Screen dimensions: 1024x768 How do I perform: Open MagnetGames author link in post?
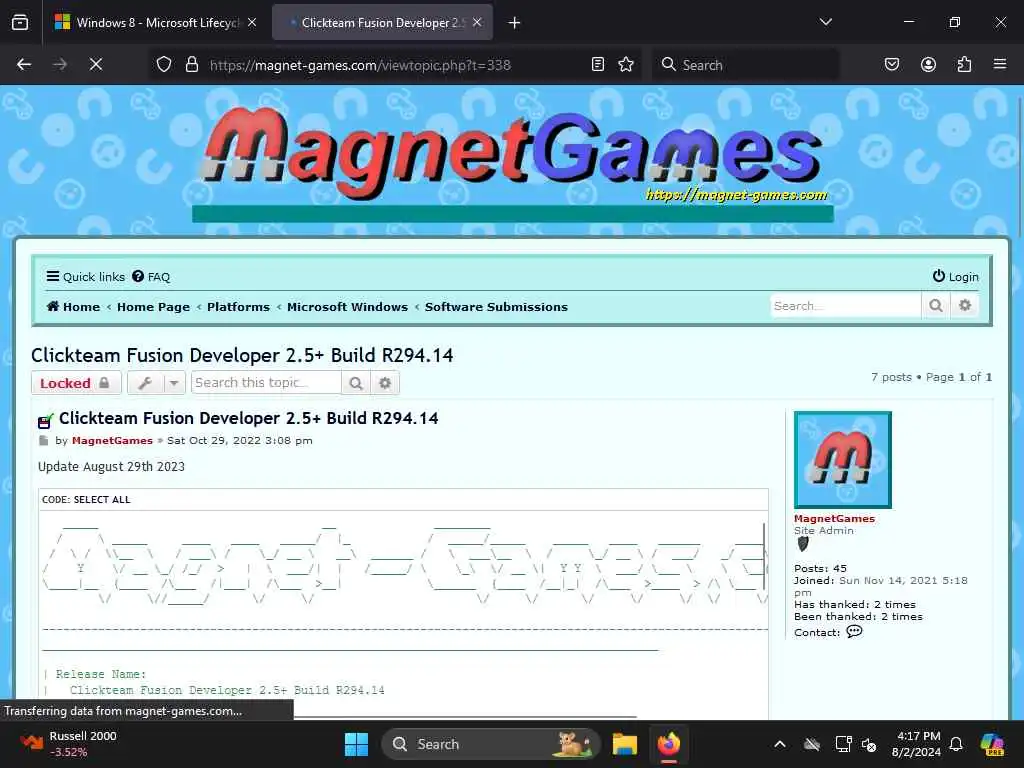click(112, 441)
